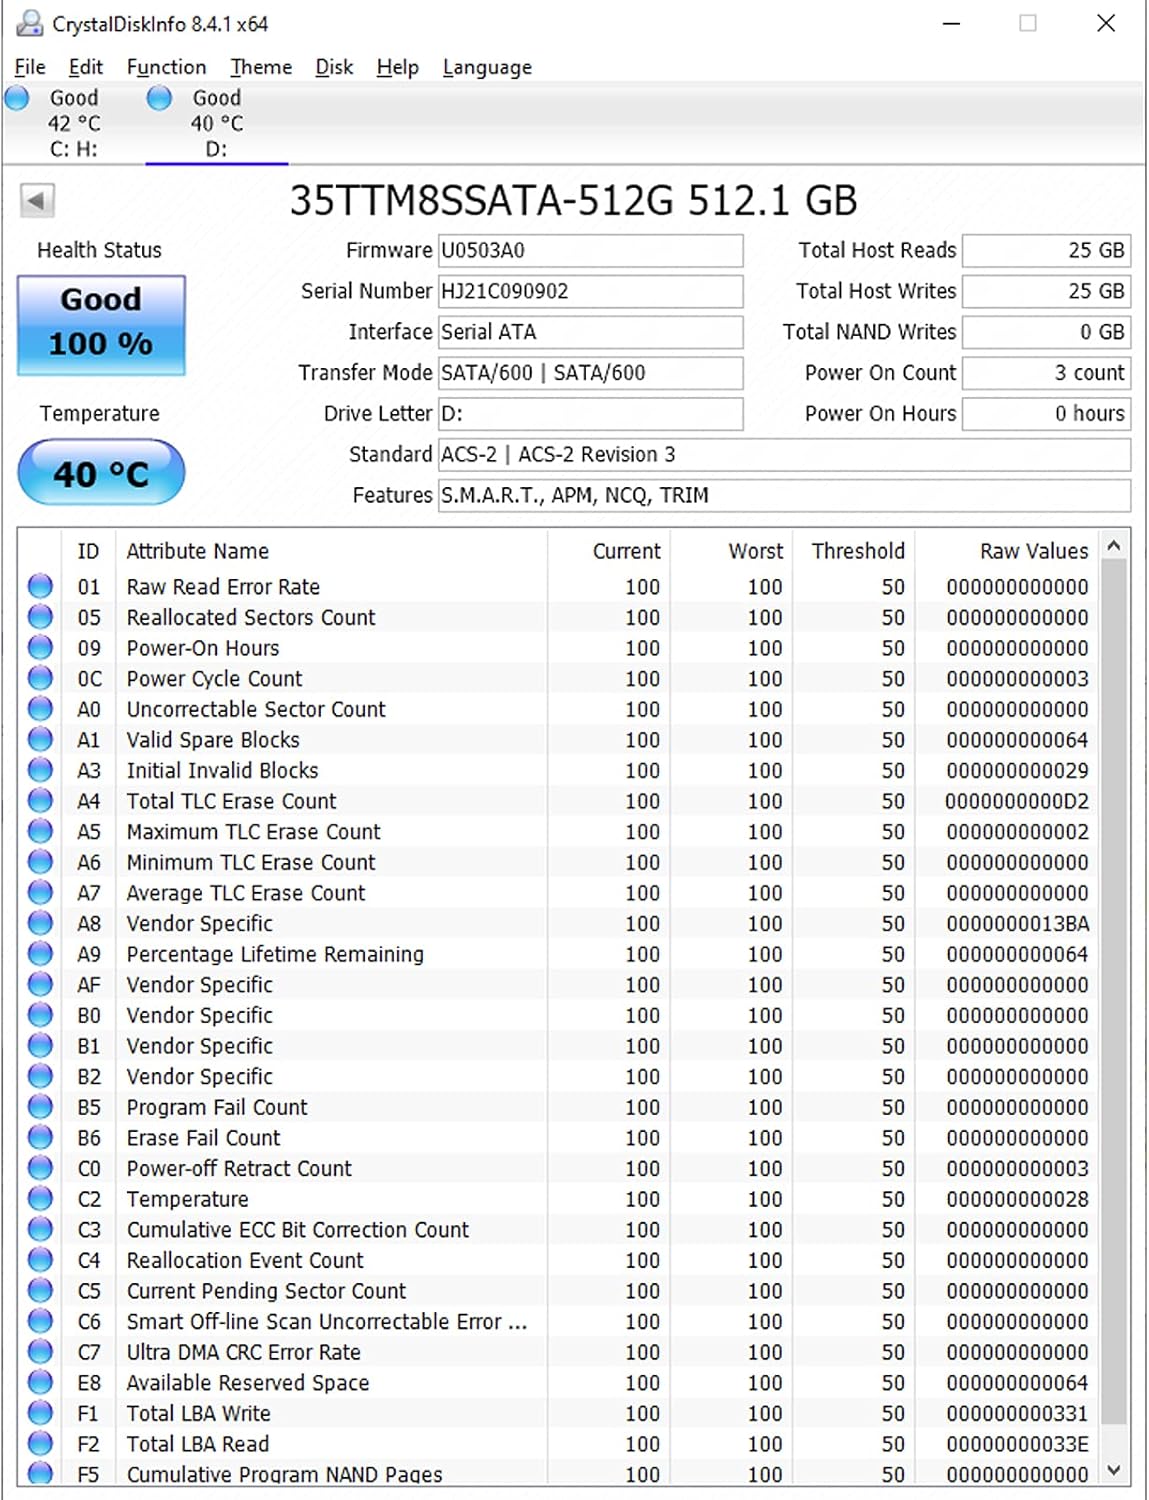Select the D: disk status orb

click(160, 98)
